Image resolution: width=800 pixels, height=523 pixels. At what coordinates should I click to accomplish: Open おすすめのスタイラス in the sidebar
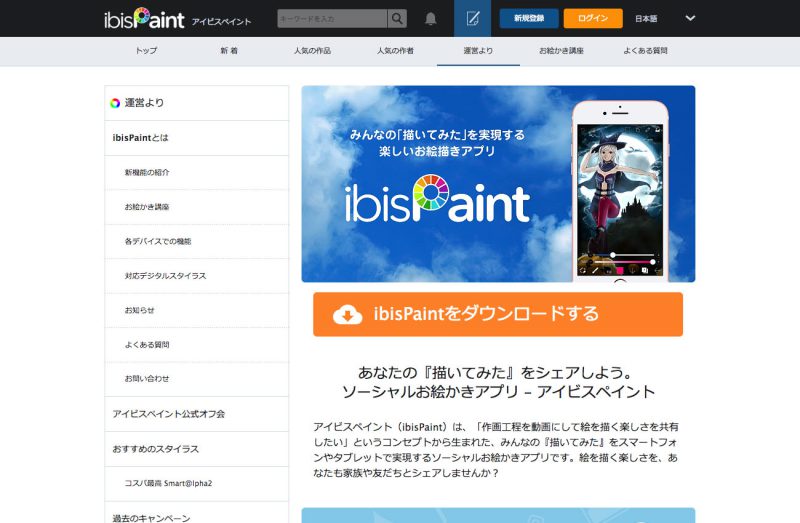196,449
